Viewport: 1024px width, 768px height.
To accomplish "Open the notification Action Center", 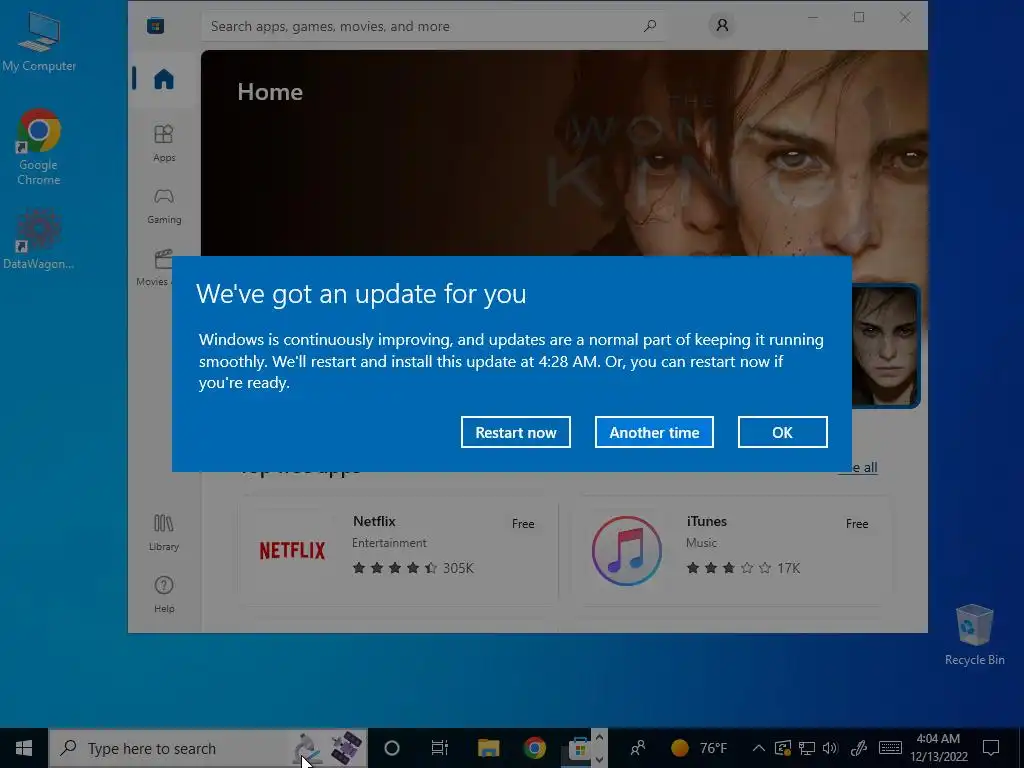I will pos(991,748).
